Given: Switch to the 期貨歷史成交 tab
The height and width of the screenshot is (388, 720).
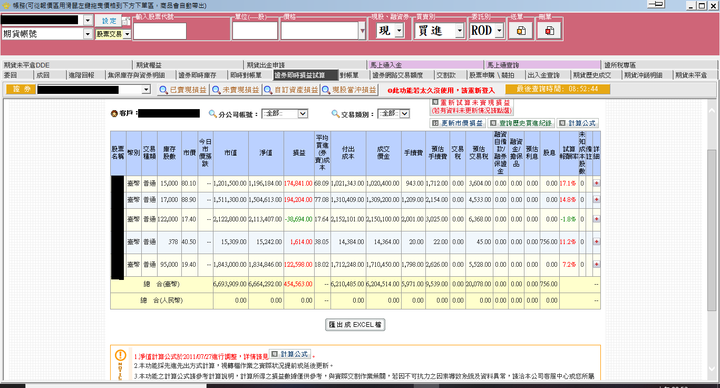Looking at the screenshot, I should [595, 75].
